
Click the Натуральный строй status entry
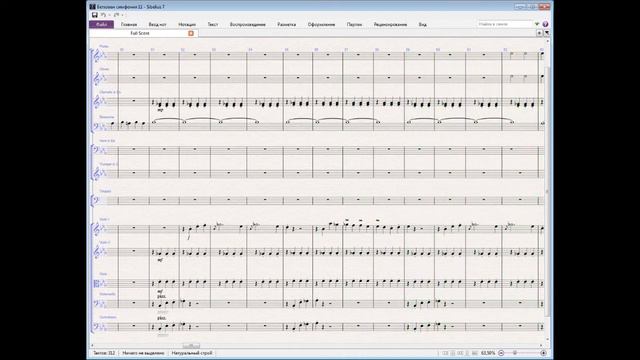tap(192, 353)
